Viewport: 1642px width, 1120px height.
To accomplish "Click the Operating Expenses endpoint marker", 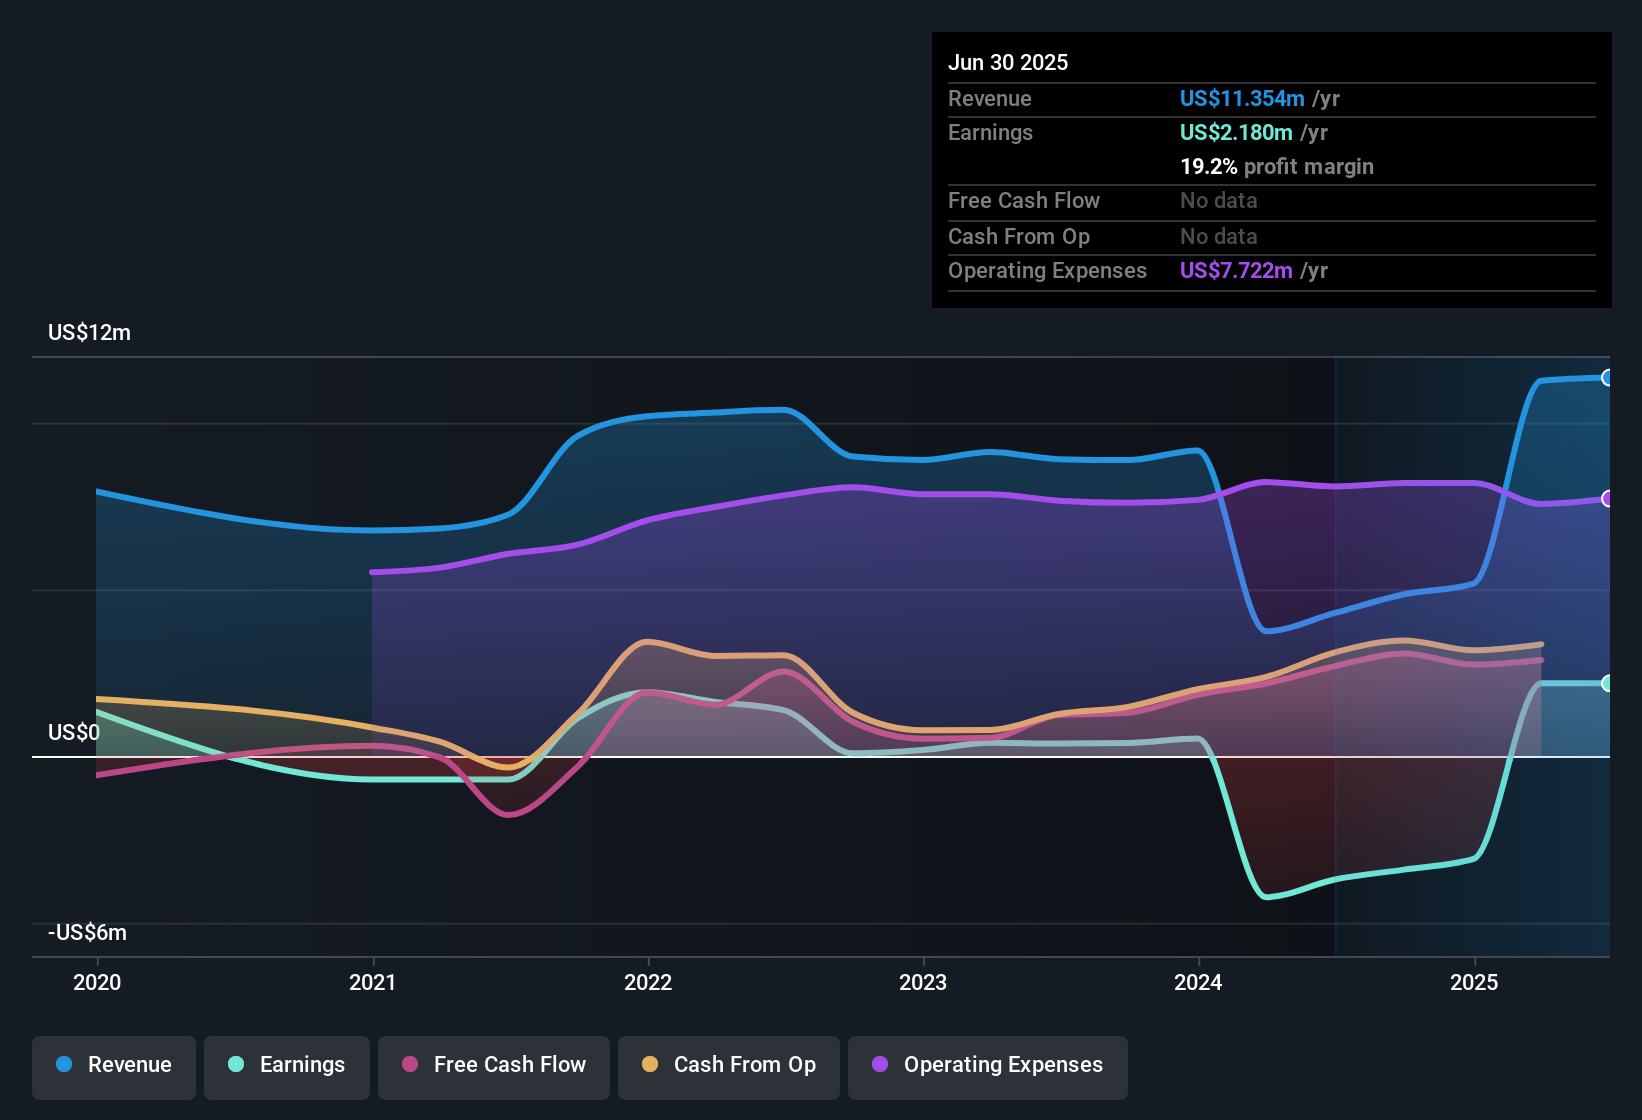I will [1607, 498].
